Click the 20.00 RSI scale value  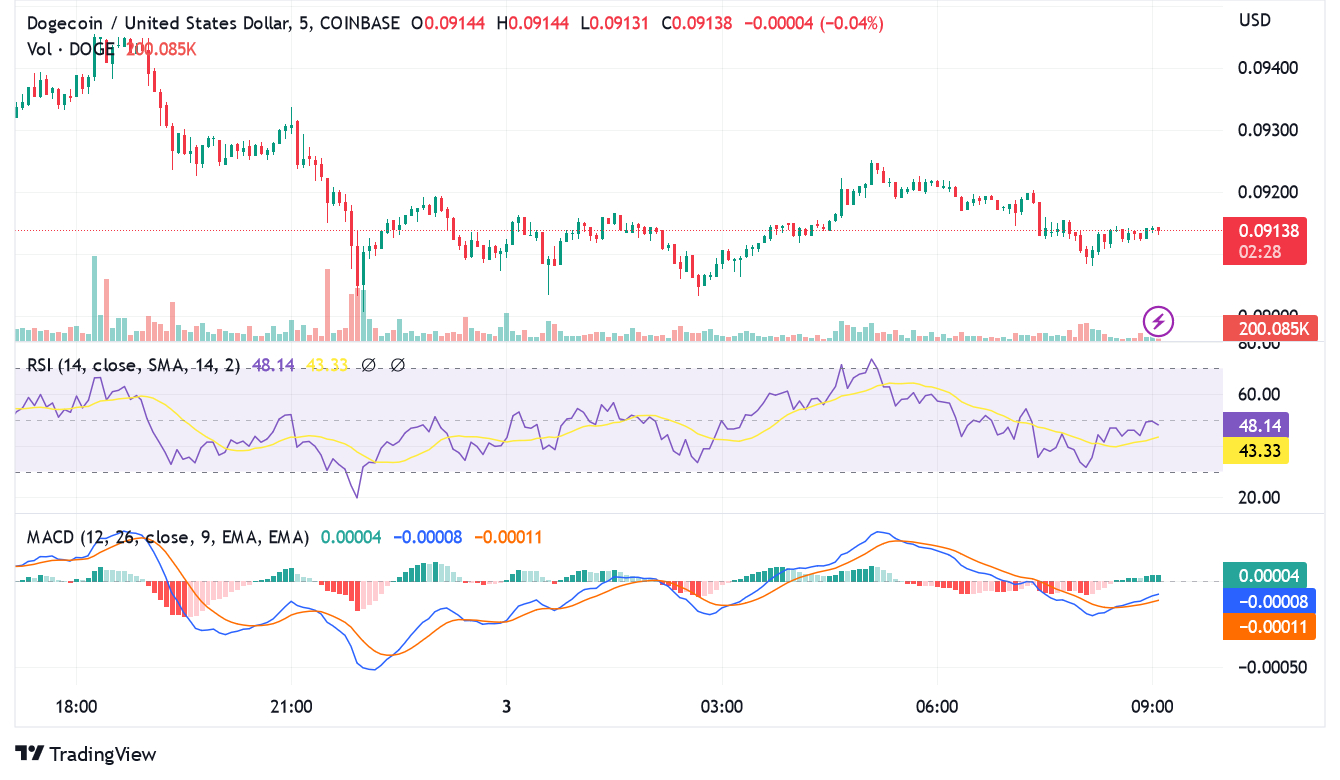(1259, 498)
